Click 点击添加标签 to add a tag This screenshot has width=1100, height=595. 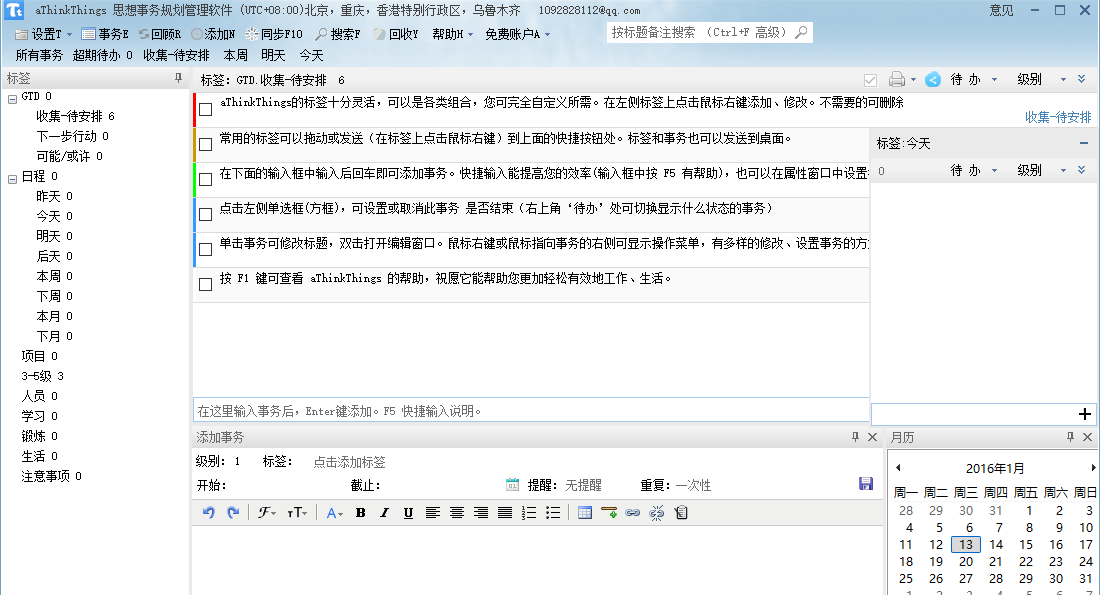point(349,462)
